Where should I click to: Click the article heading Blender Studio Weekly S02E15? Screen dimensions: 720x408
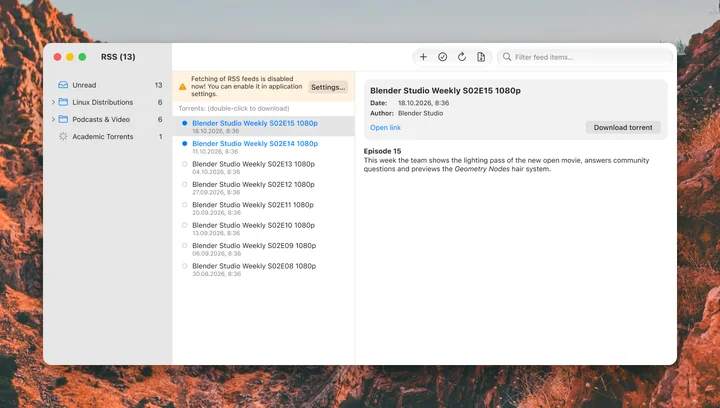click(x=445, y=91)
